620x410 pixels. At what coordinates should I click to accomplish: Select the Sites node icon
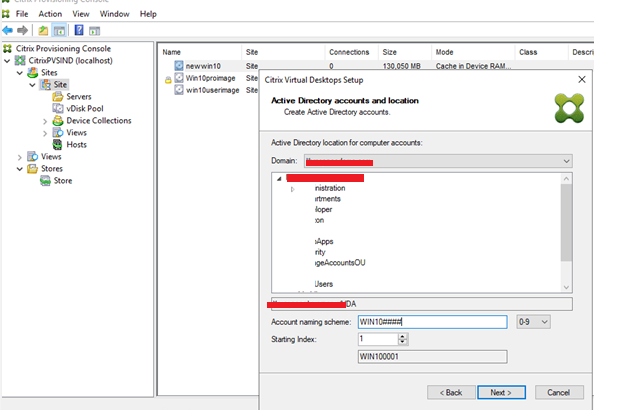[x=33, y=73]
